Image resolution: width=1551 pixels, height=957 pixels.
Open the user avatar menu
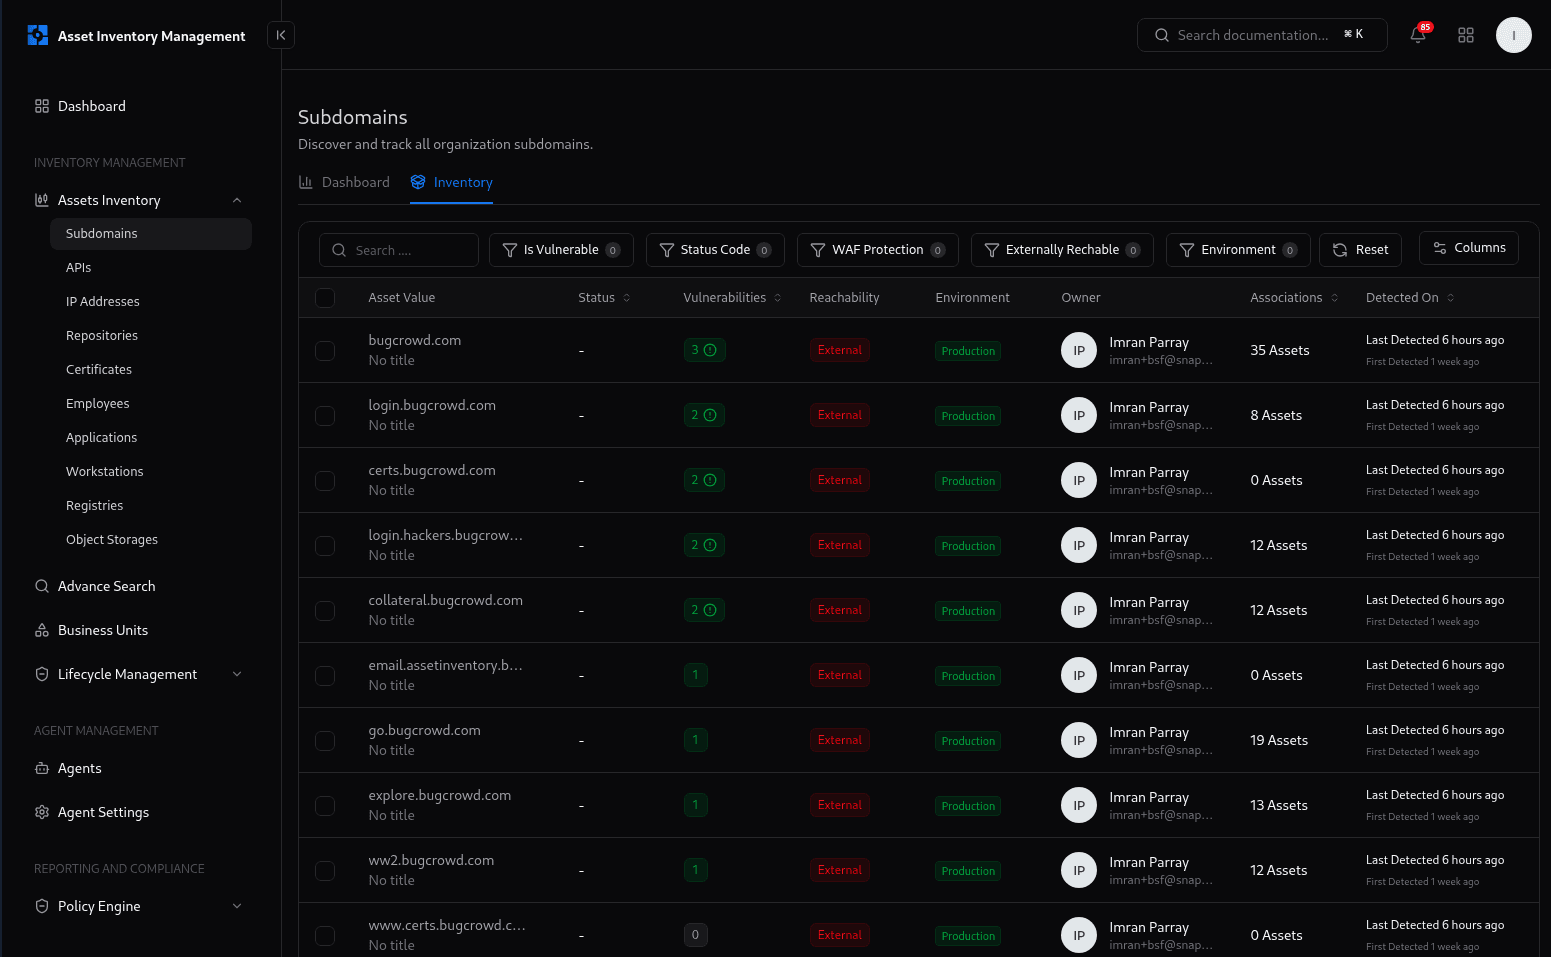1514,35
